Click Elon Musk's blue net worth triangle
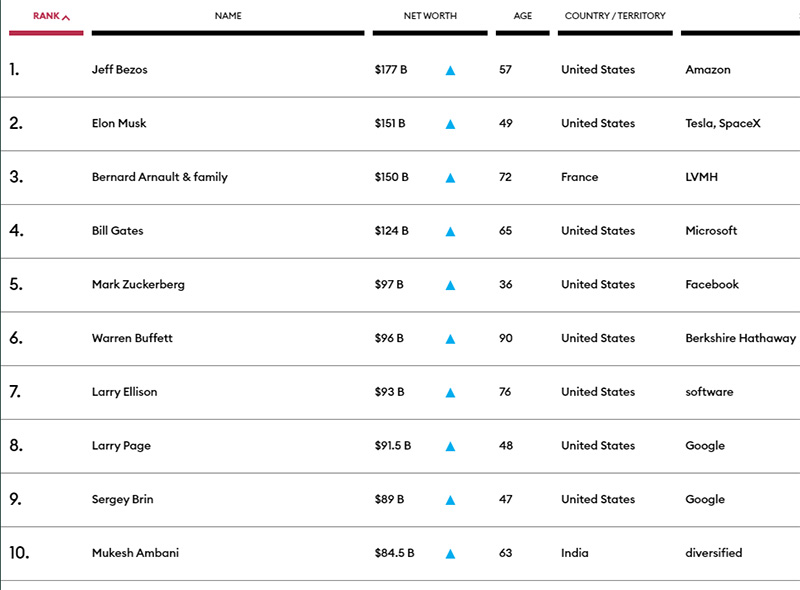800x590 pixels. [450, 124]
